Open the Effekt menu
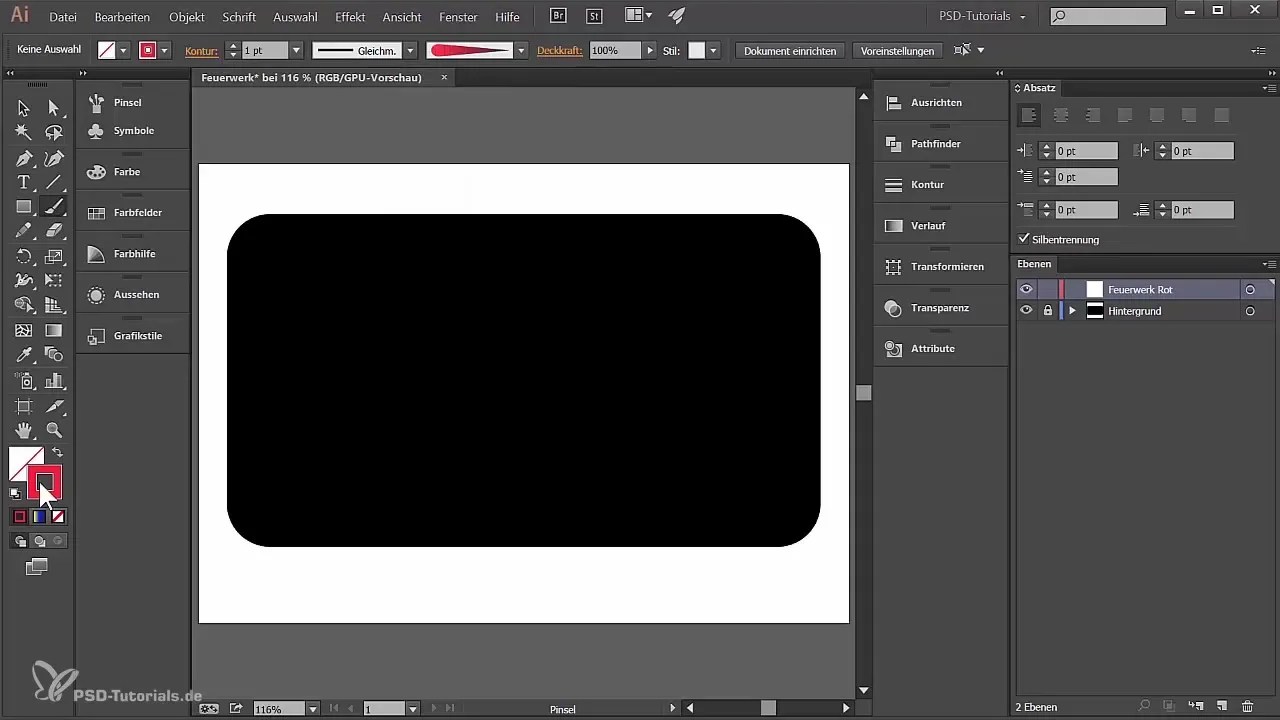This screenshot has height=720, width=1280. click(350, 17)
